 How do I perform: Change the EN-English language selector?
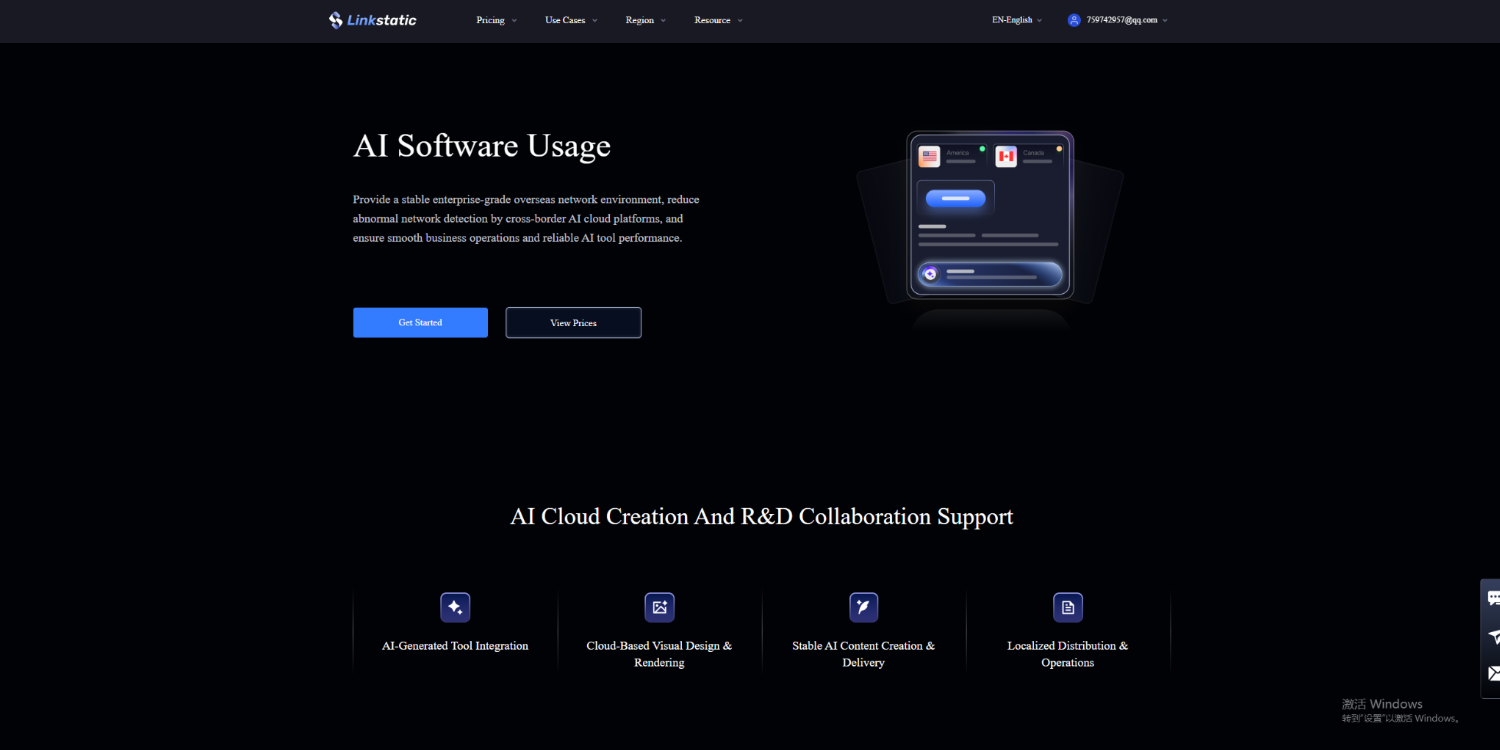1017,20
